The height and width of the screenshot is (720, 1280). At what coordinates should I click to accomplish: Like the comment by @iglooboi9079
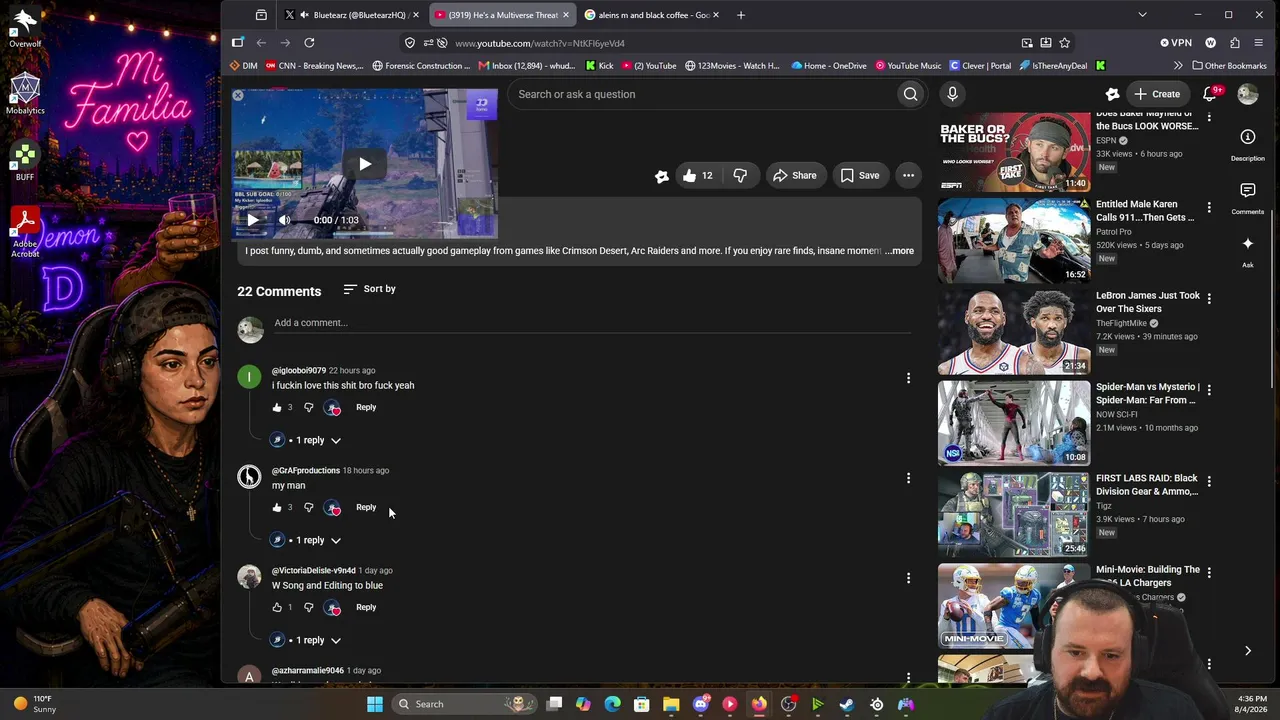click(x=277, y=407)
